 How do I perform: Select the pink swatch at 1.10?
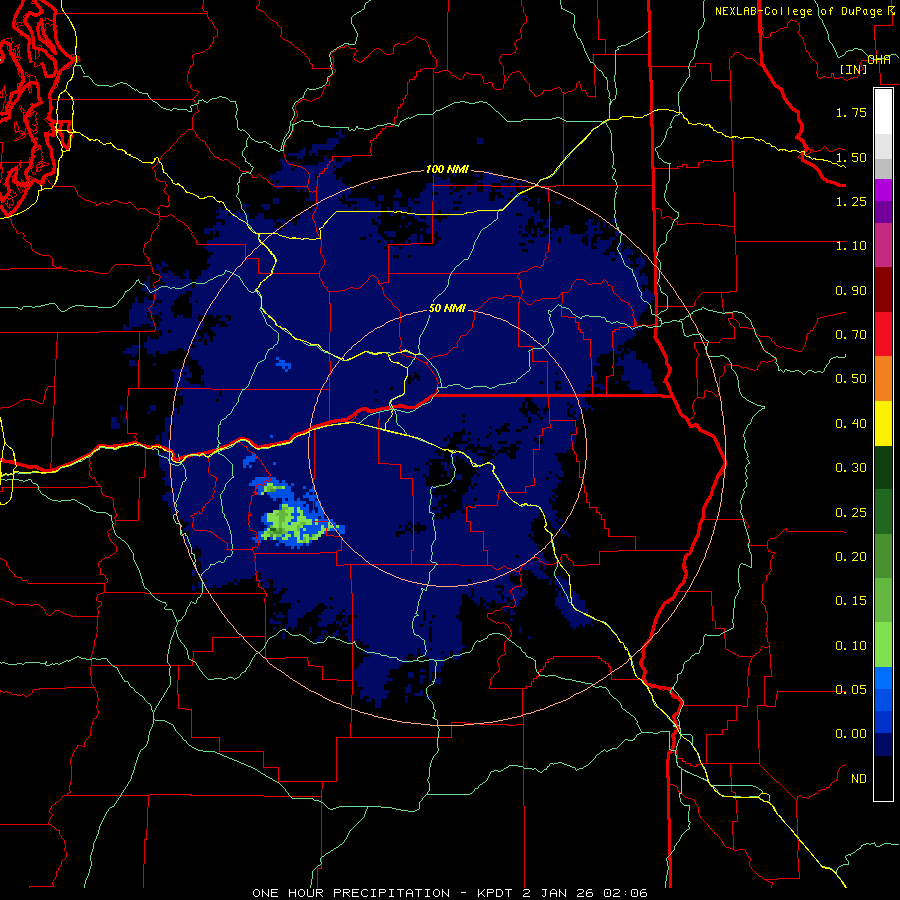tap(883, 245)
